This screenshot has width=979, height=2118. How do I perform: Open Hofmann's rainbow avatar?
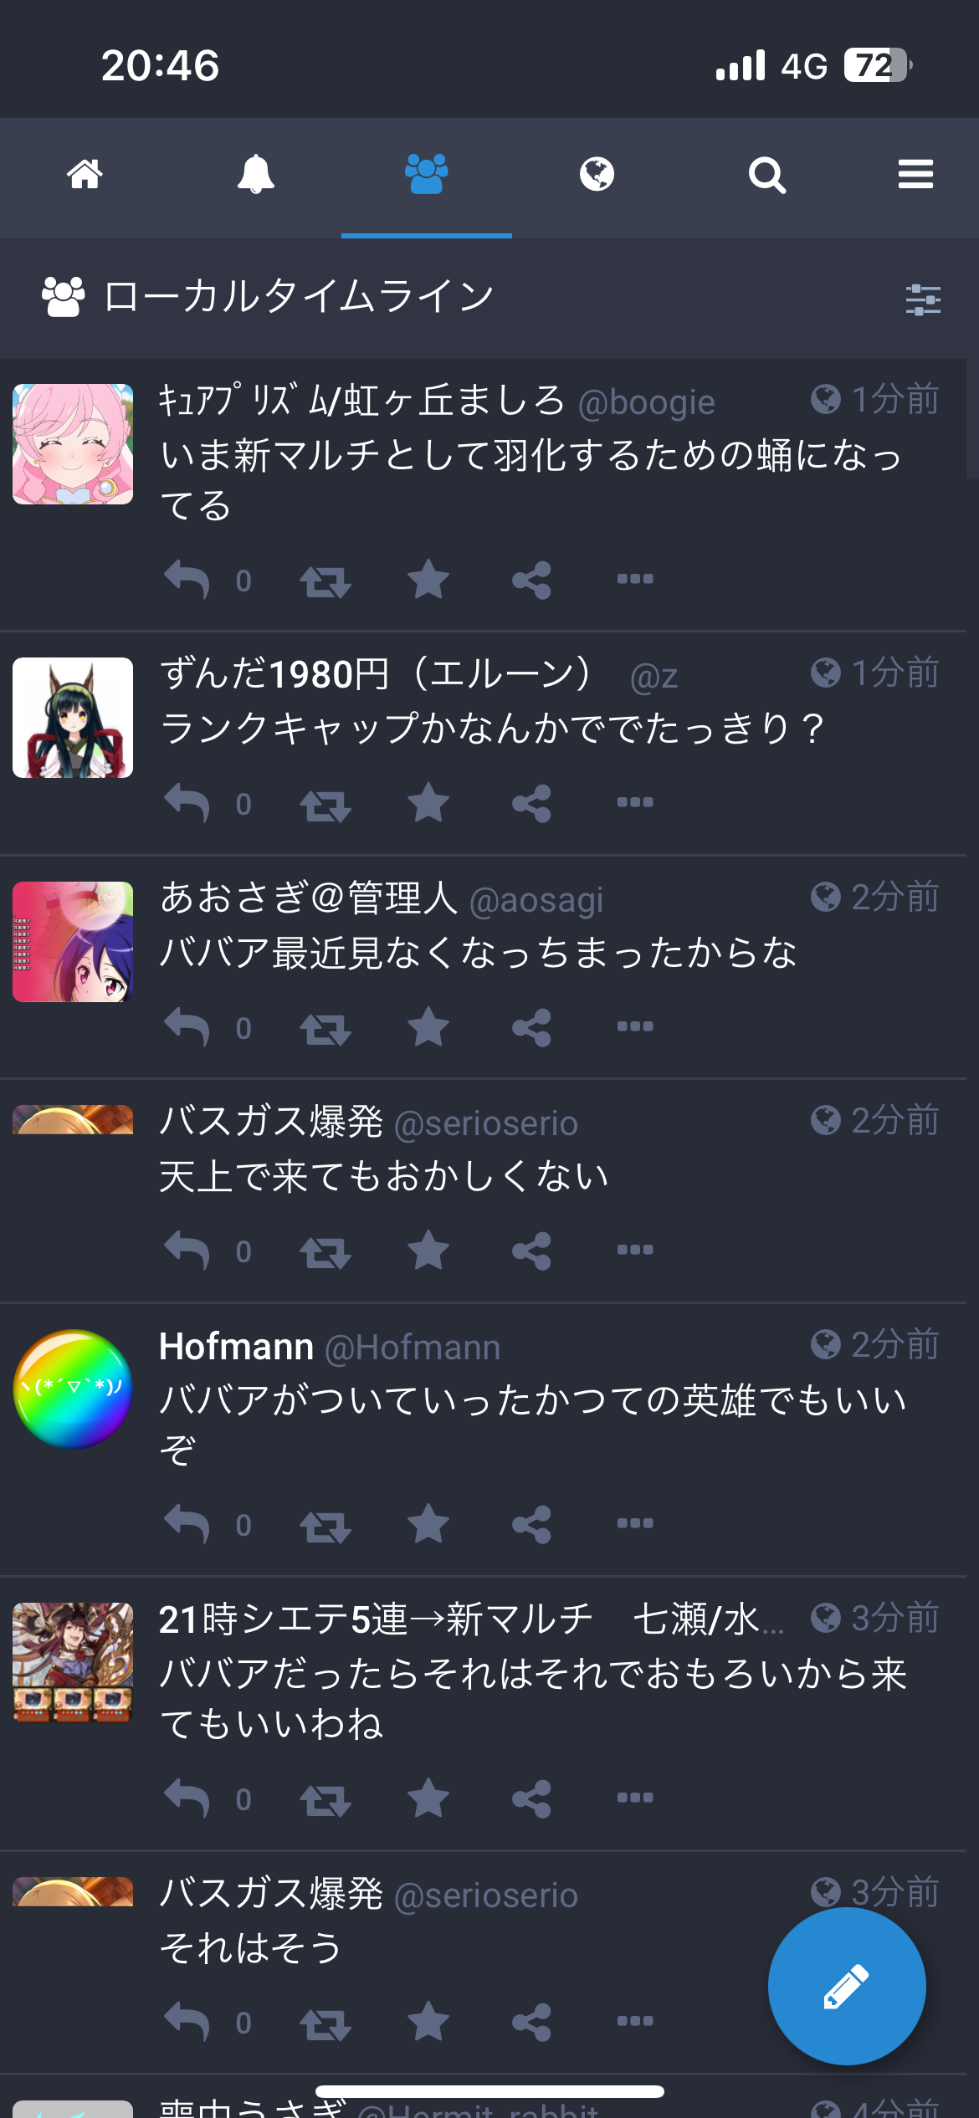[73, 1389]
